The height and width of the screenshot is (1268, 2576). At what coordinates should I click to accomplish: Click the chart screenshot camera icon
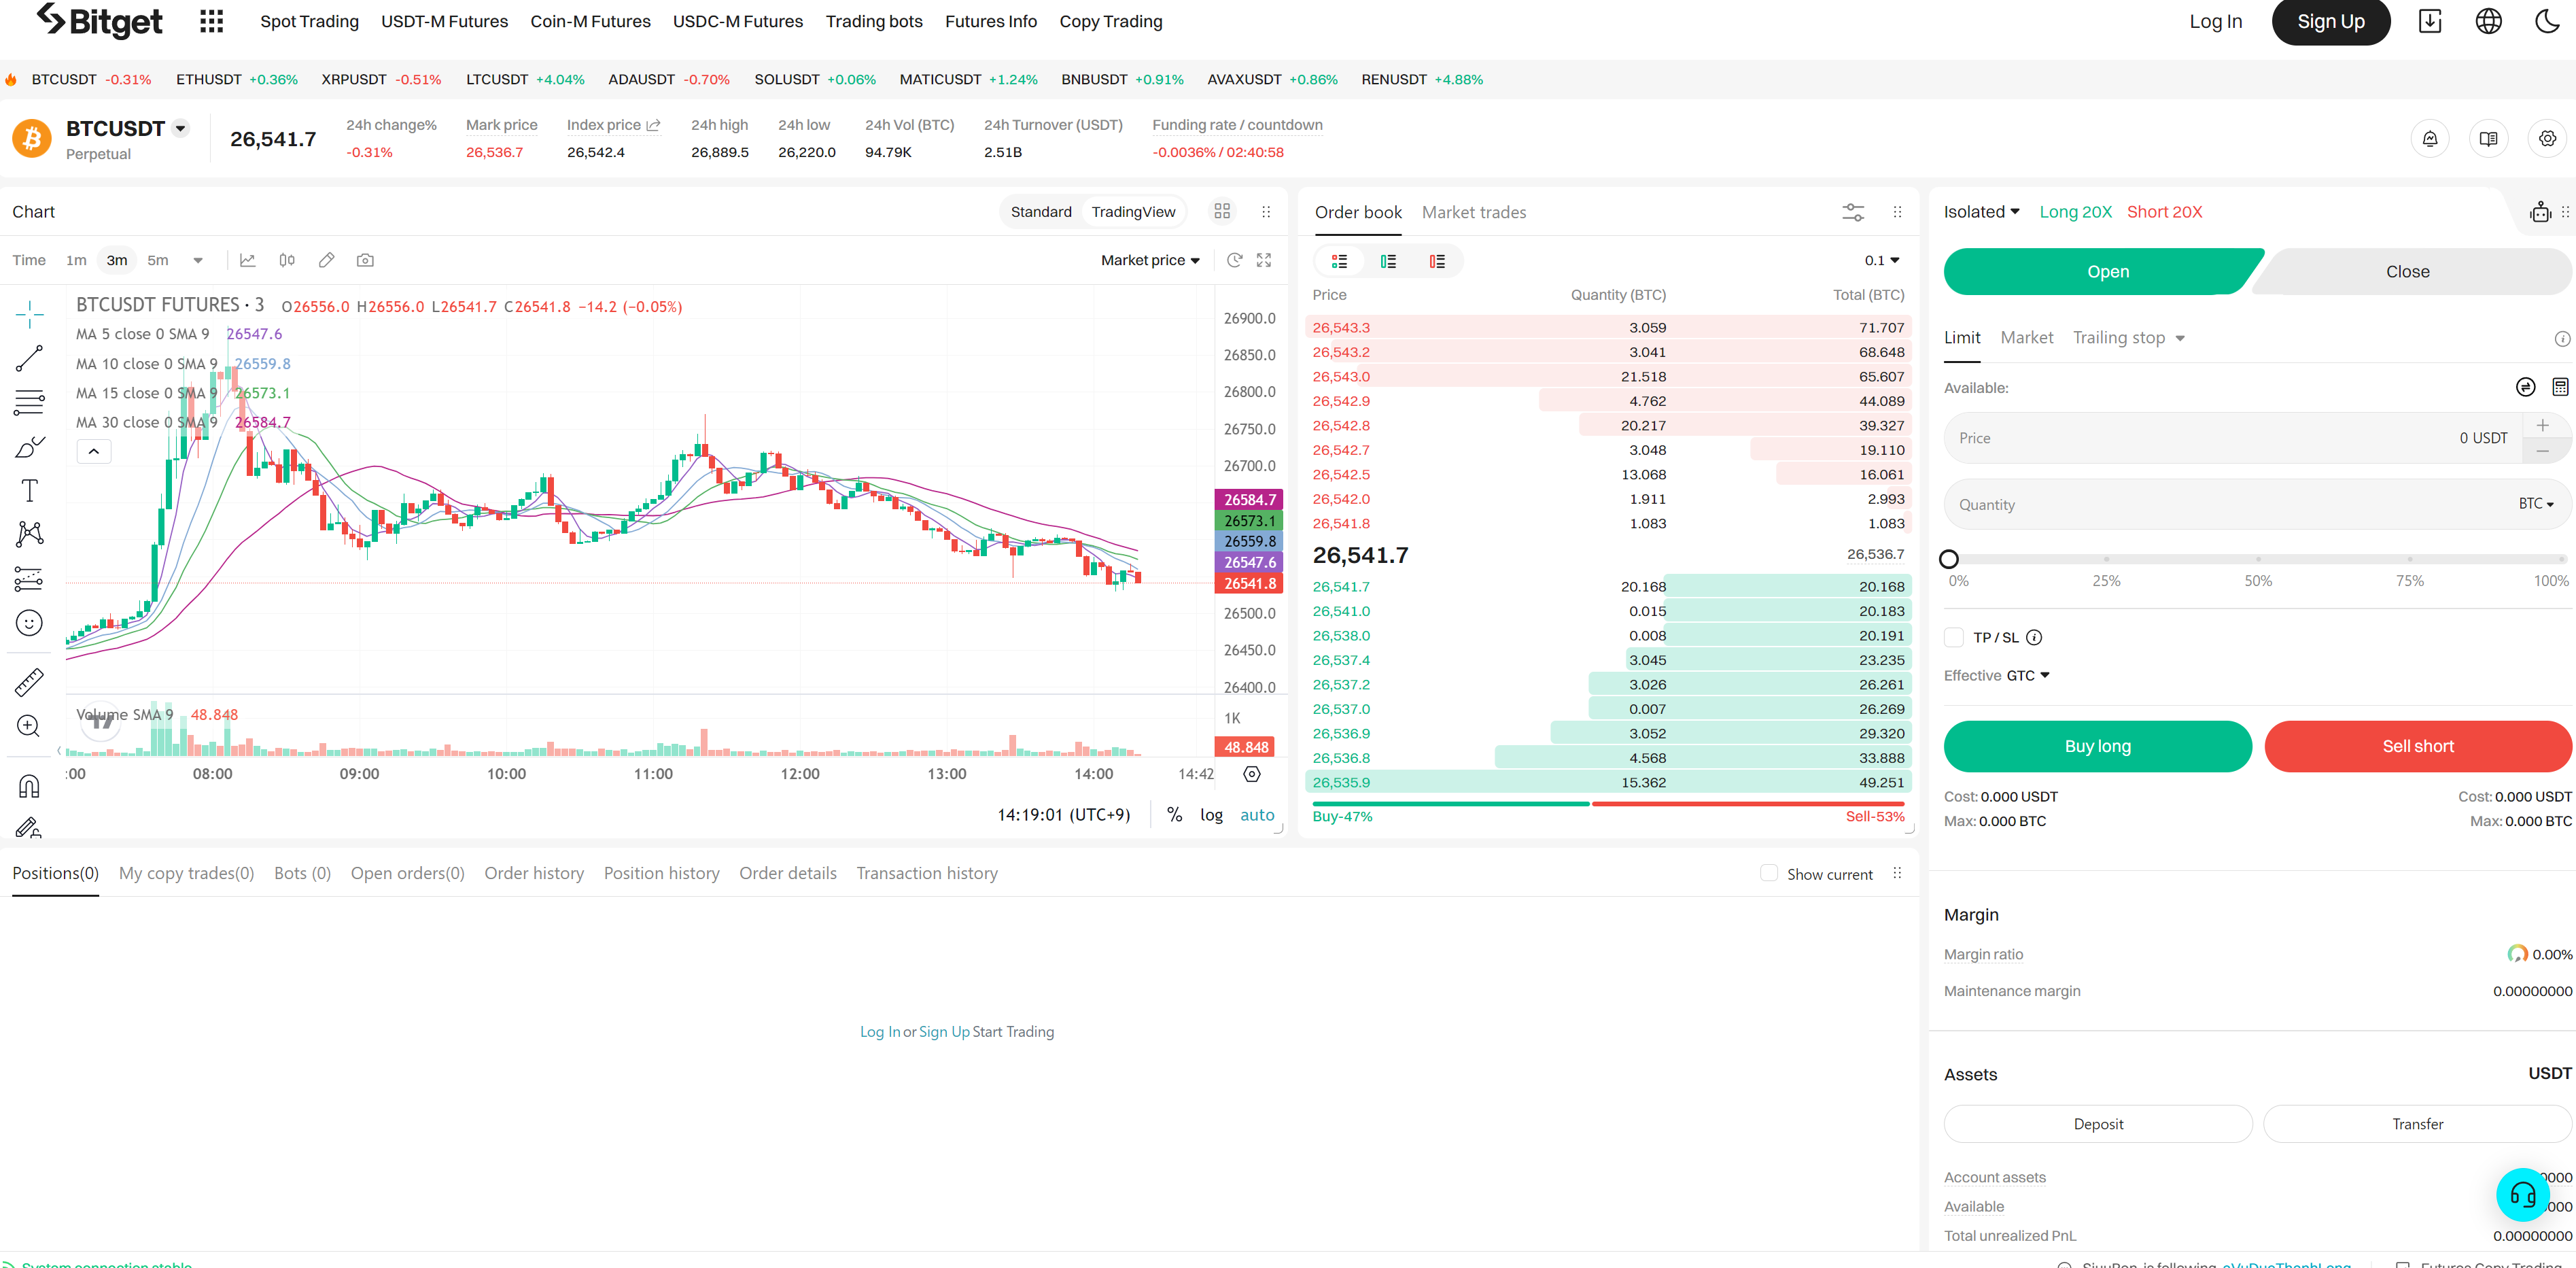click(365, 260)
